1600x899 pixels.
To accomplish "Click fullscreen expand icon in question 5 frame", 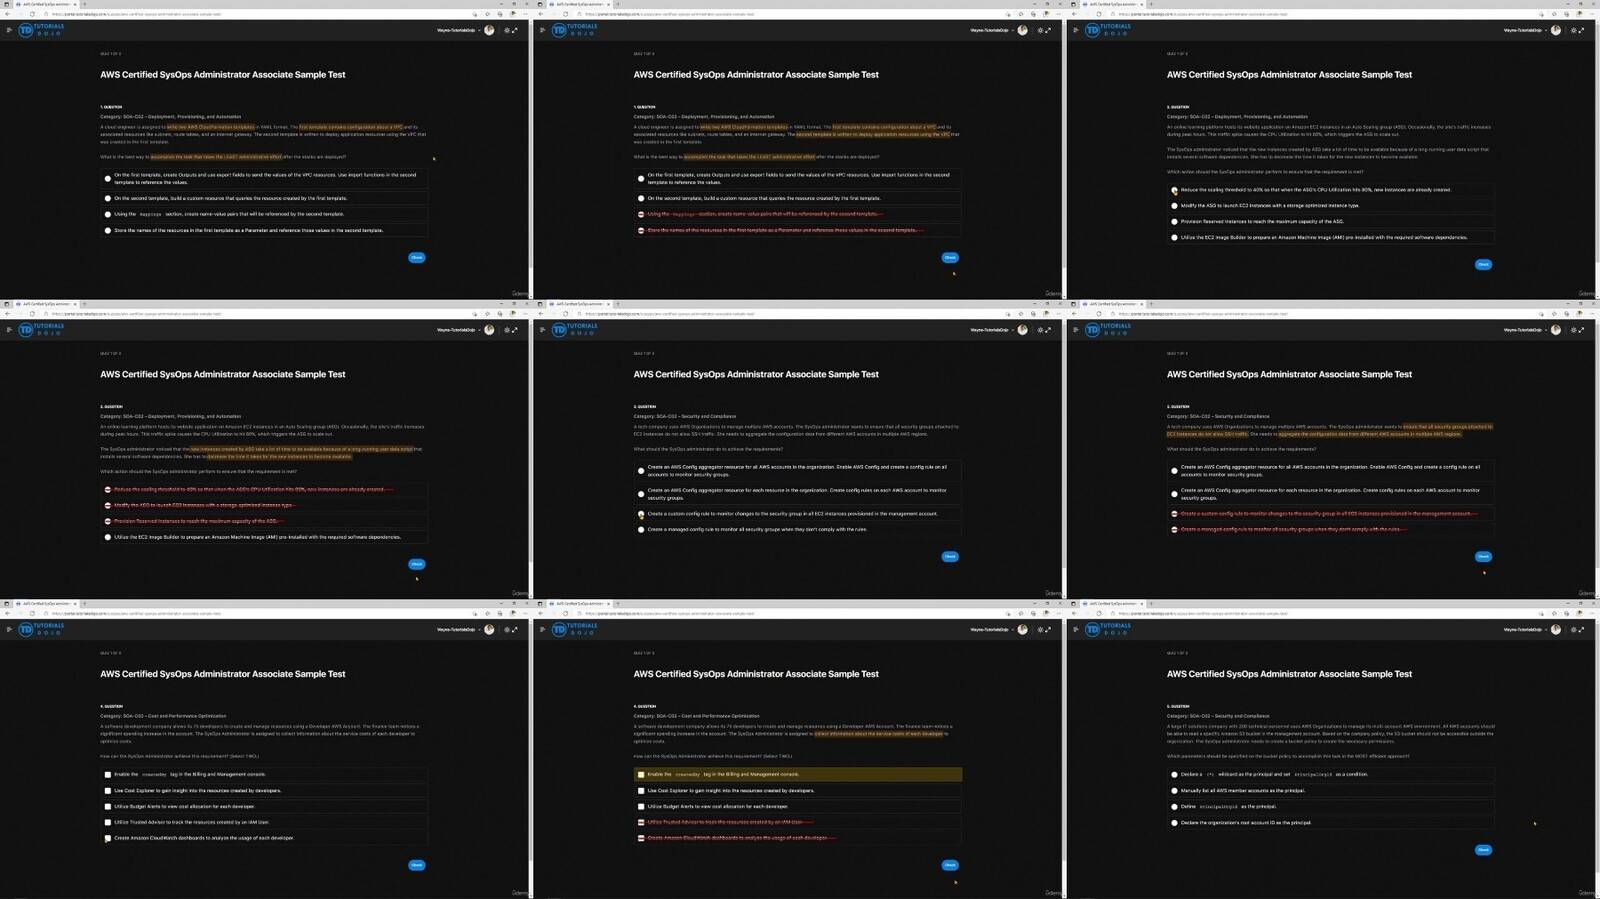I will pyautogui.click(x=1582, y=630).
